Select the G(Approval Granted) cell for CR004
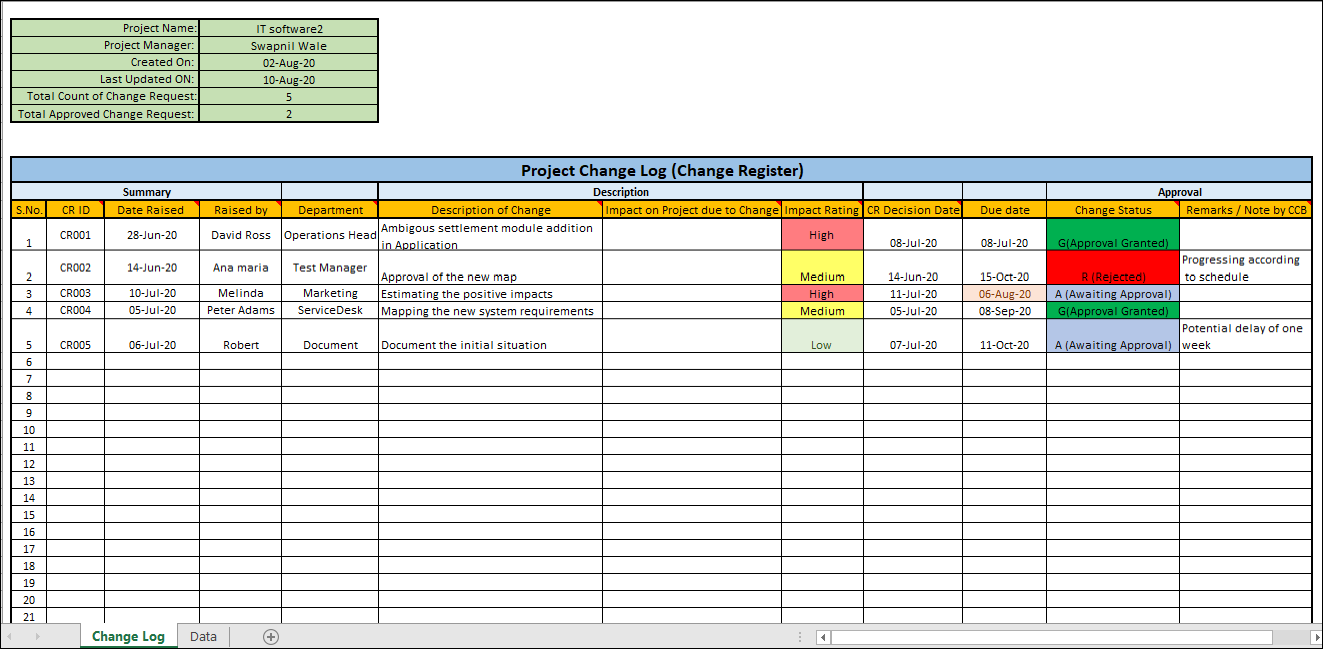The image size is (1323, 649). pyautogui.click(x=1113, y=310)
